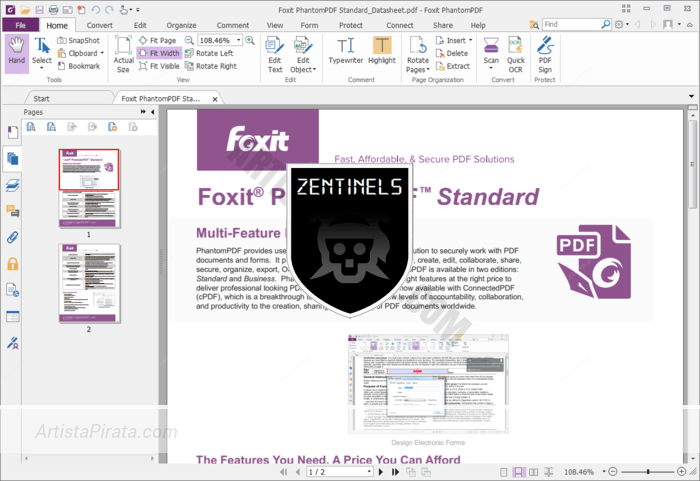
Task: Enable Fit Visible view mode
Action: coord(159,66)
